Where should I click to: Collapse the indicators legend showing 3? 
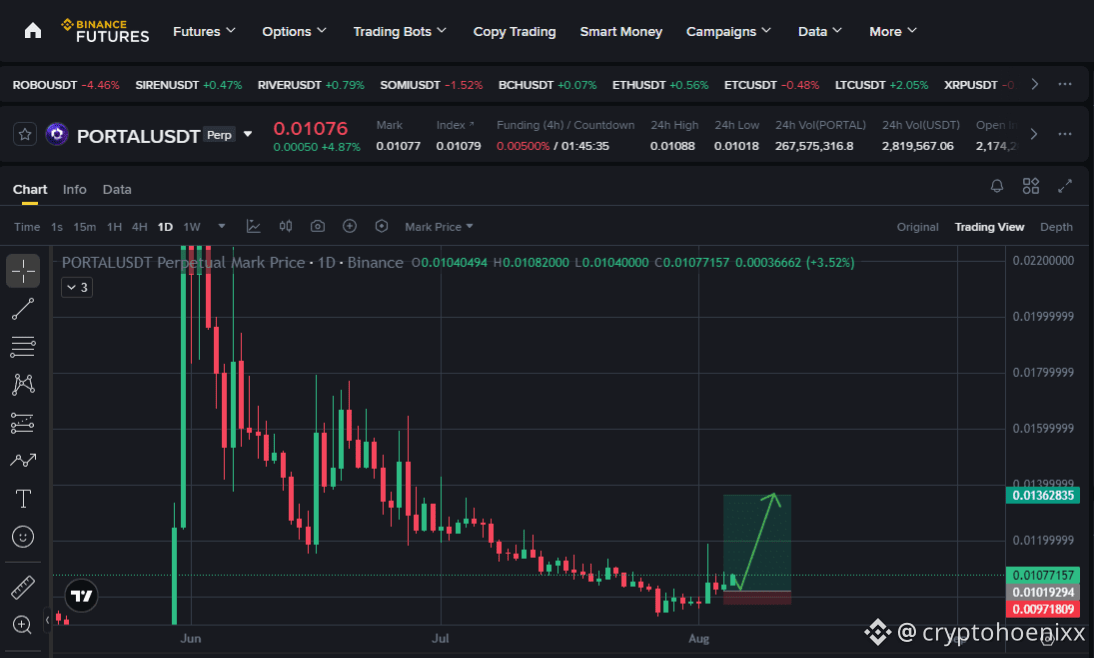coord(77,287)
